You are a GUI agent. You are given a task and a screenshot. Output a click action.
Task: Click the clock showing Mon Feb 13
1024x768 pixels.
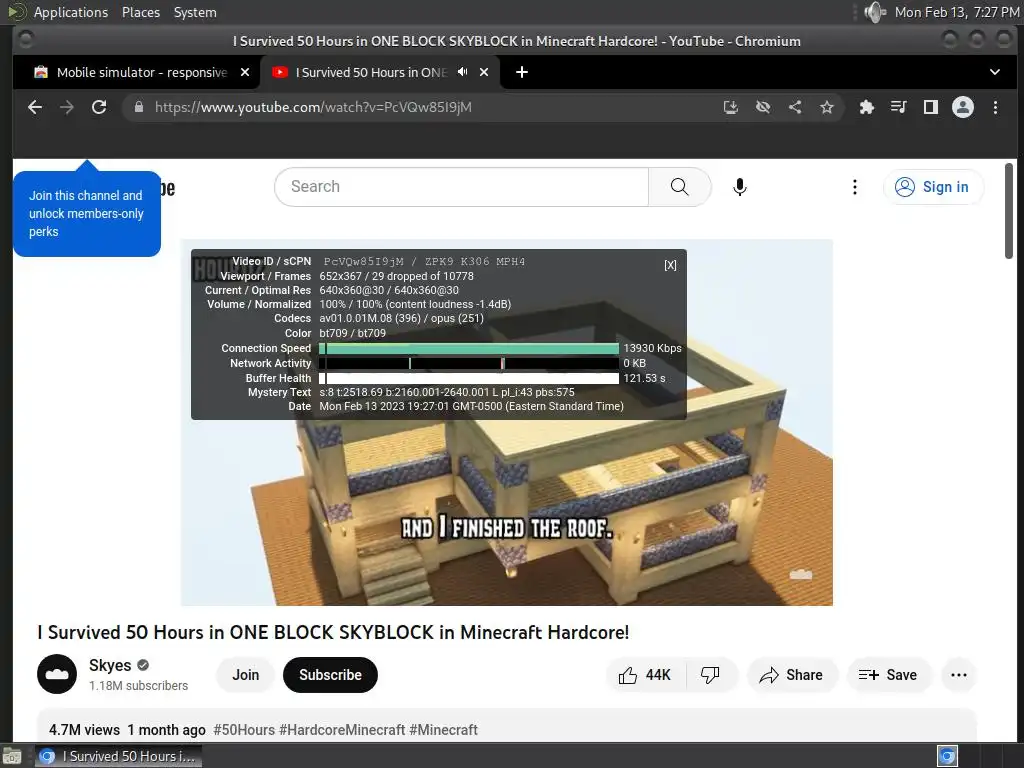pyautogui.click(x=957, y=12)
